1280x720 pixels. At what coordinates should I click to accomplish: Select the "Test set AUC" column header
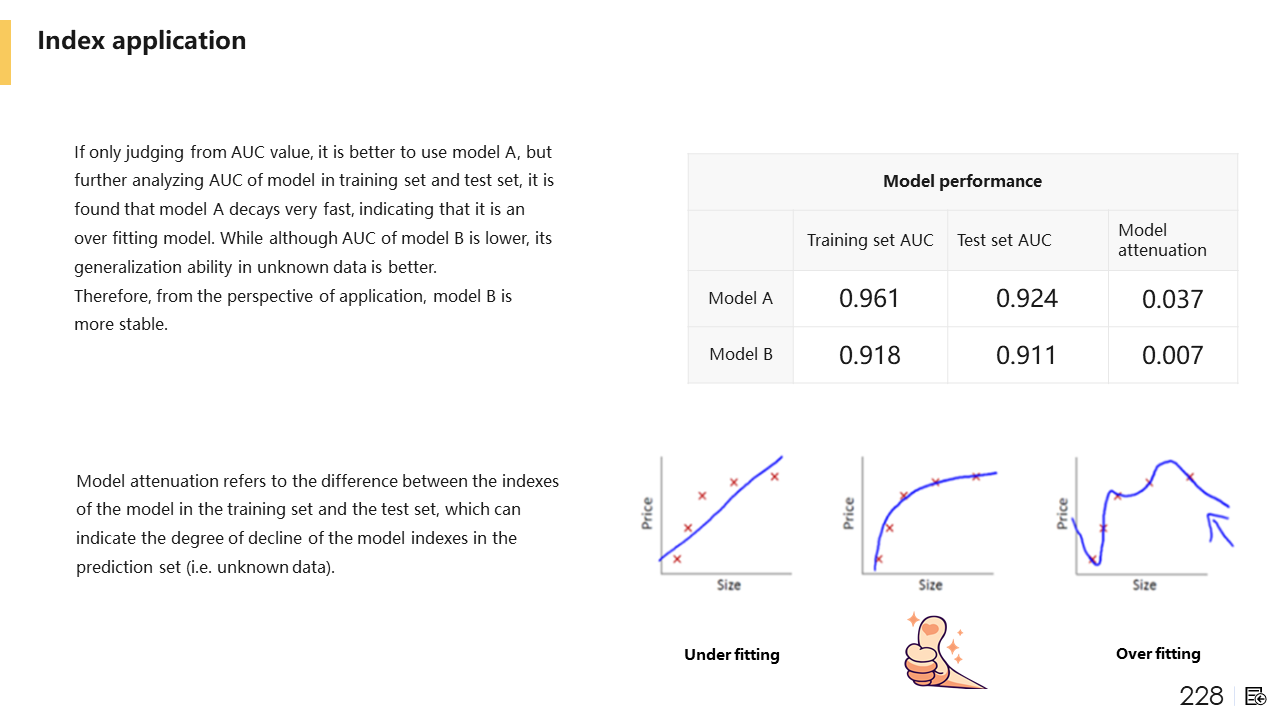[x=1004, y=240]
